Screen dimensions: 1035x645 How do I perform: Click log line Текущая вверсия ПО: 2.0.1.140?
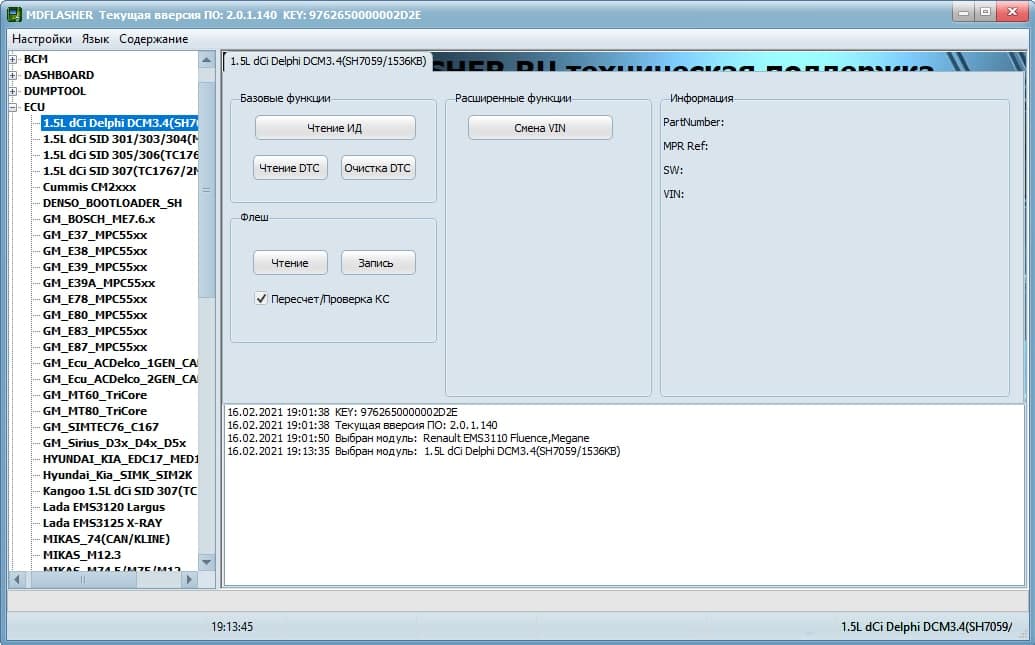(x=362, y=425)
